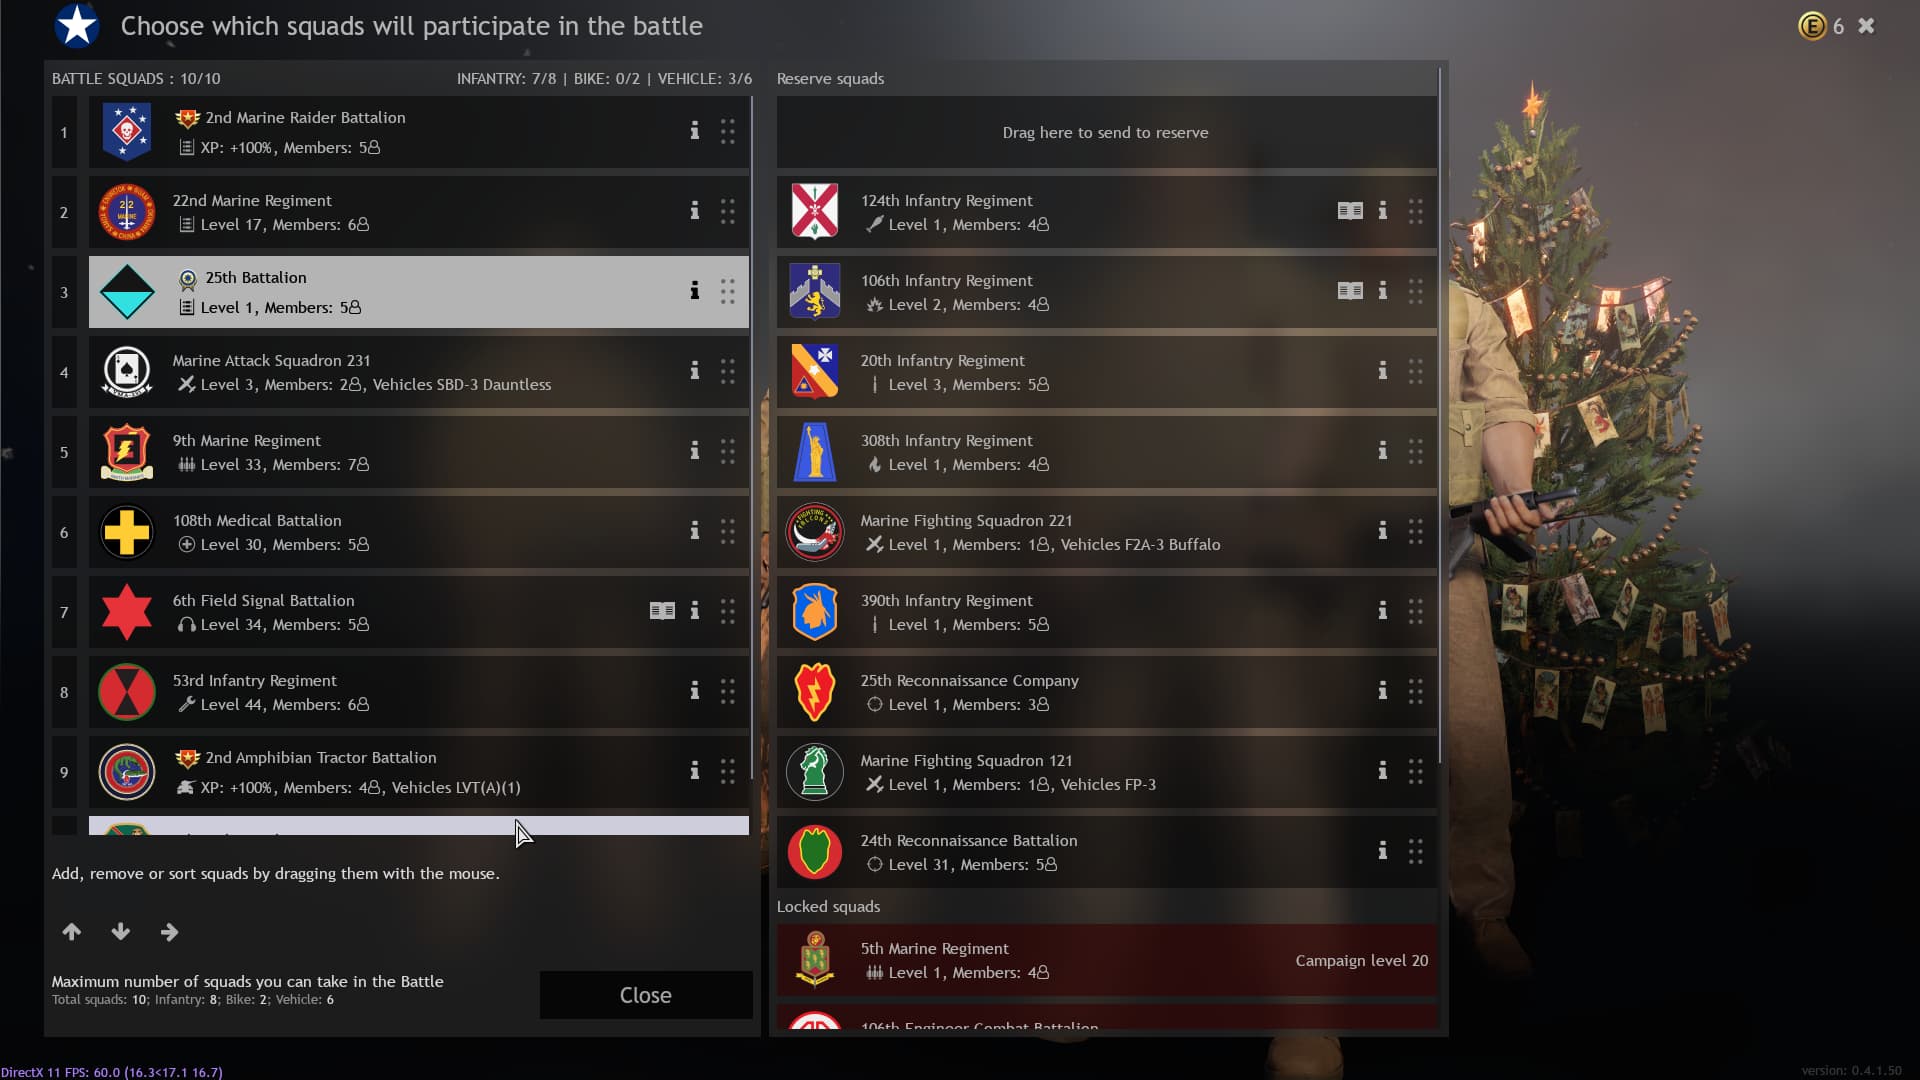The image size is (1920, 1080).
Task: Send selected squad to reserve with right arrow
Action: pyautogui.click(x=170, y=932)
